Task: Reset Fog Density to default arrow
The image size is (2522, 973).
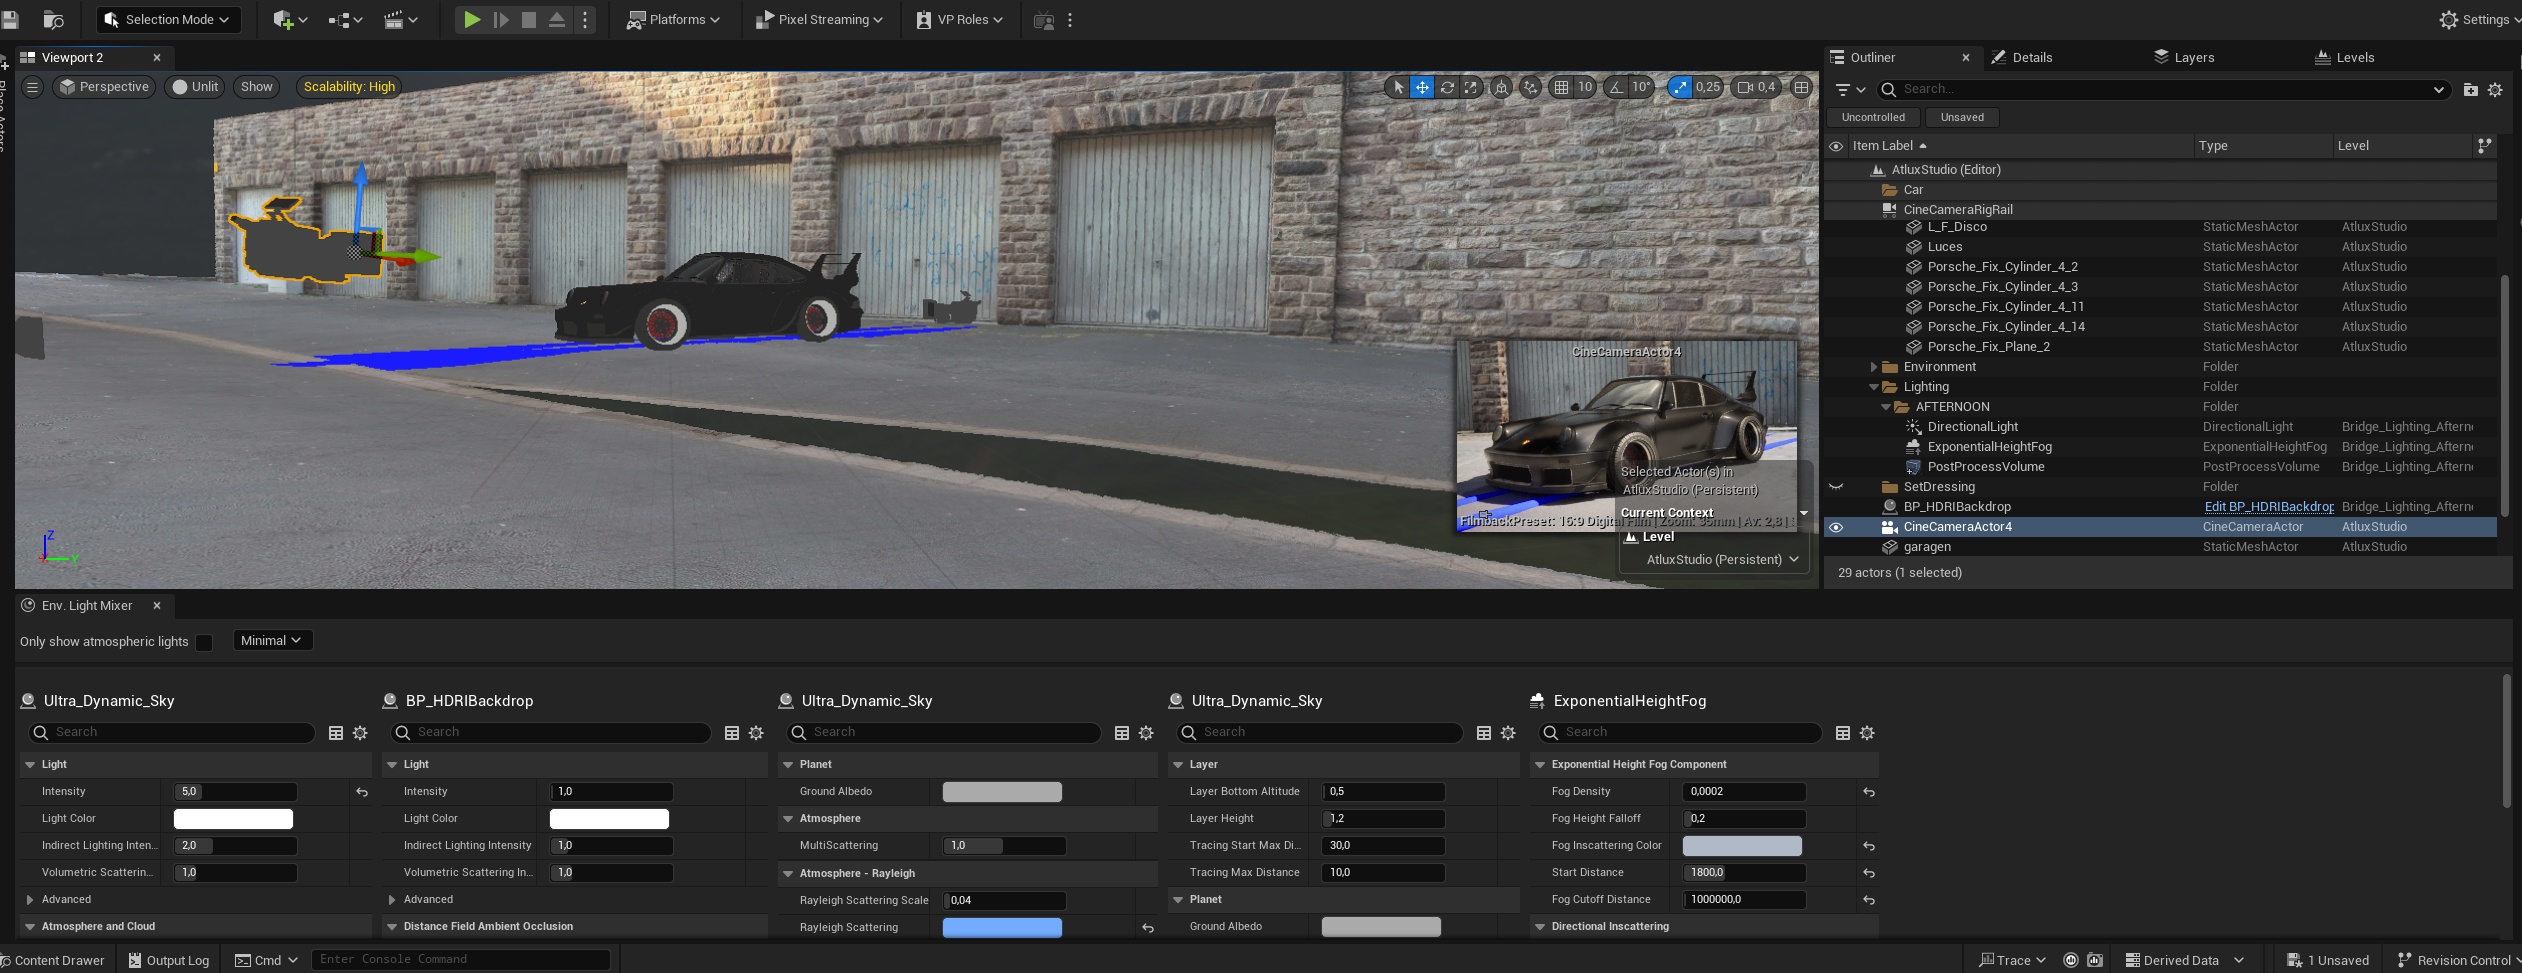Action: pos(1868,792)
